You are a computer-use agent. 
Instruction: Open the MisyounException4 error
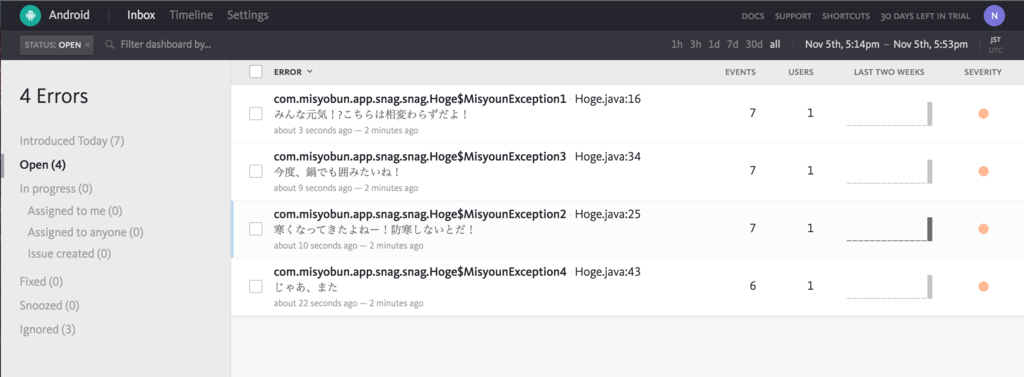[x=420, y=272]
